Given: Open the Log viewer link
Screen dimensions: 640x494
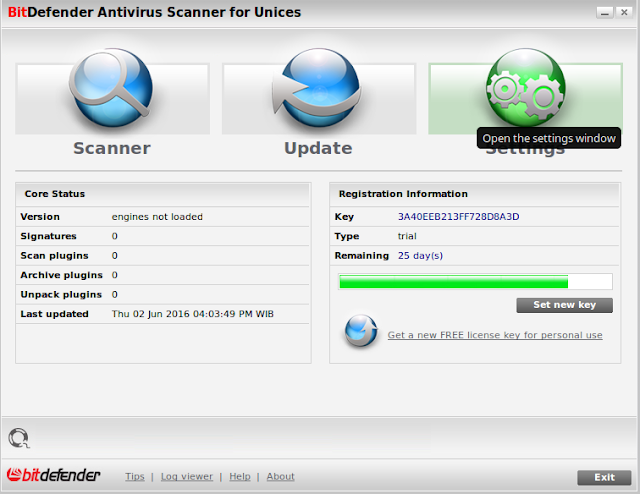Looking at the screenshot, I should 186,477.
